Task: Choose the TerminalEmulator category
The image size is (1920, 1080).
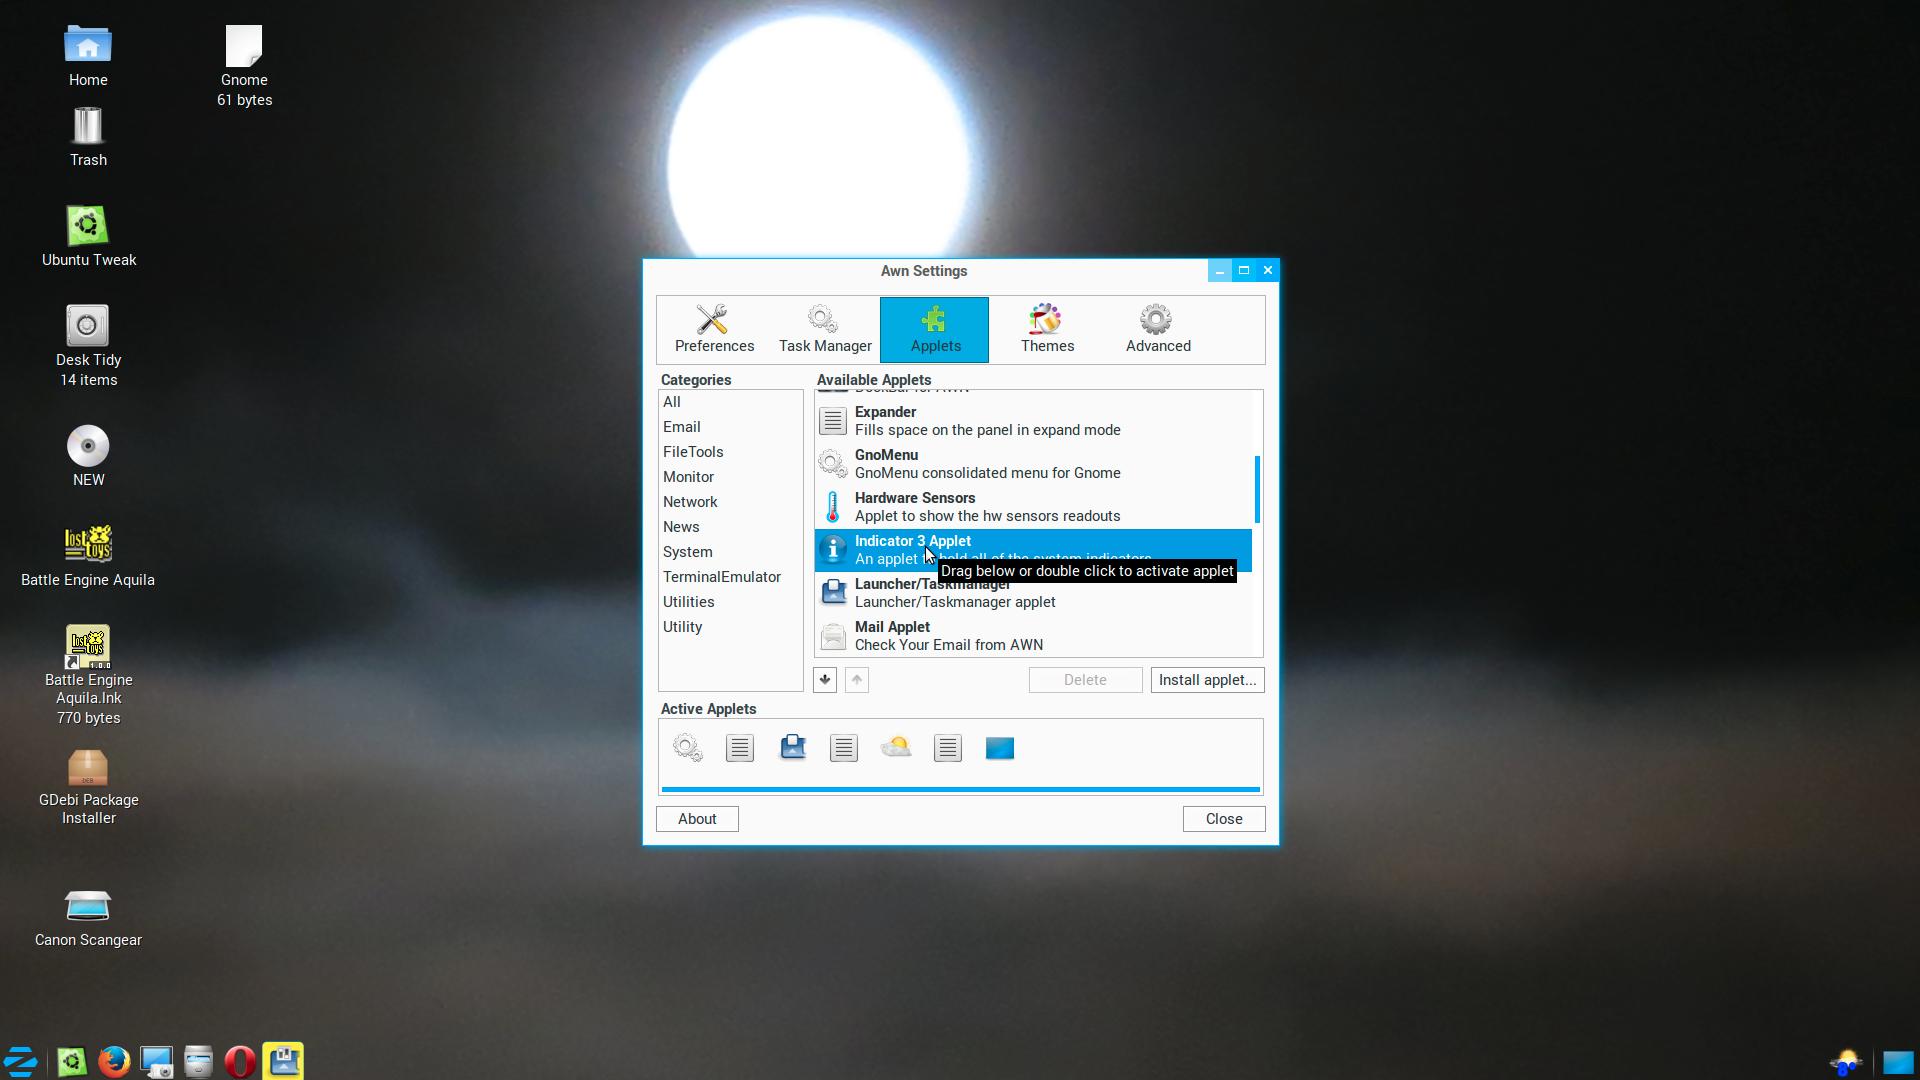Action: coord(721,577)
